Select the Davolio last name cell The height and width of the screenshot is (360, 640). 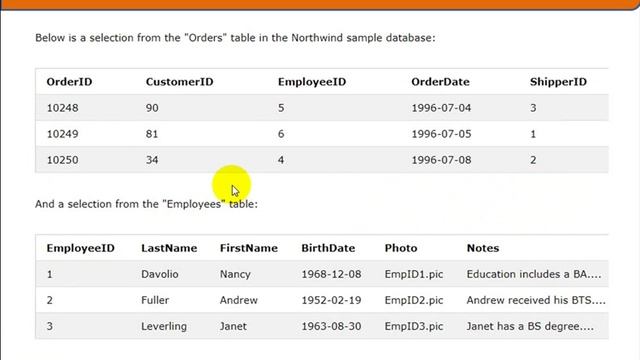click(x=160, y=274)
